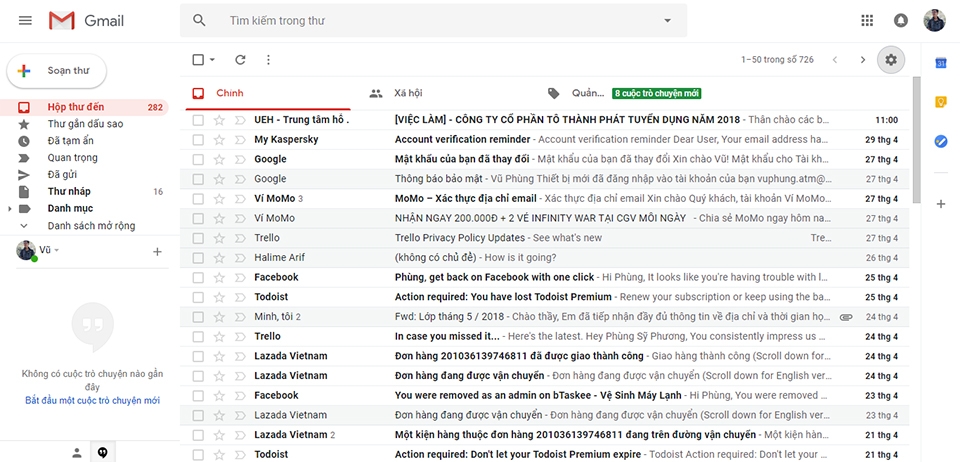The width and height of the screenshot is (960, 462).
Task: Star the Ví MoMo Xác thực email
Action: click(x=219, y=199)
